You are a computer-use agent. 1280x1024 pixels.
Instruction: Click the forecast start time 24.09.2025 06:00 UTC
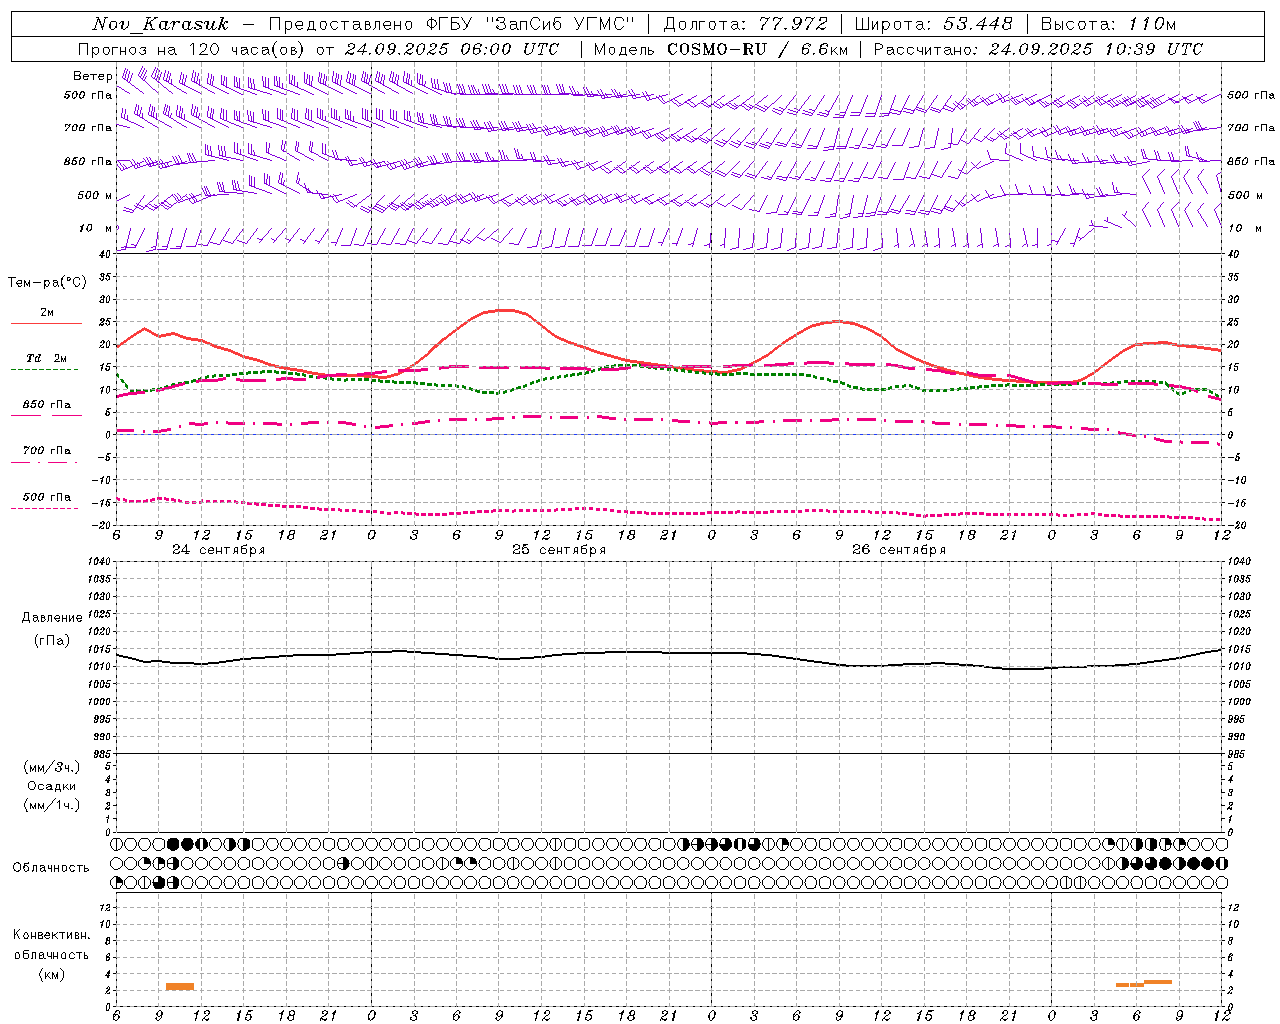point(452,49)
